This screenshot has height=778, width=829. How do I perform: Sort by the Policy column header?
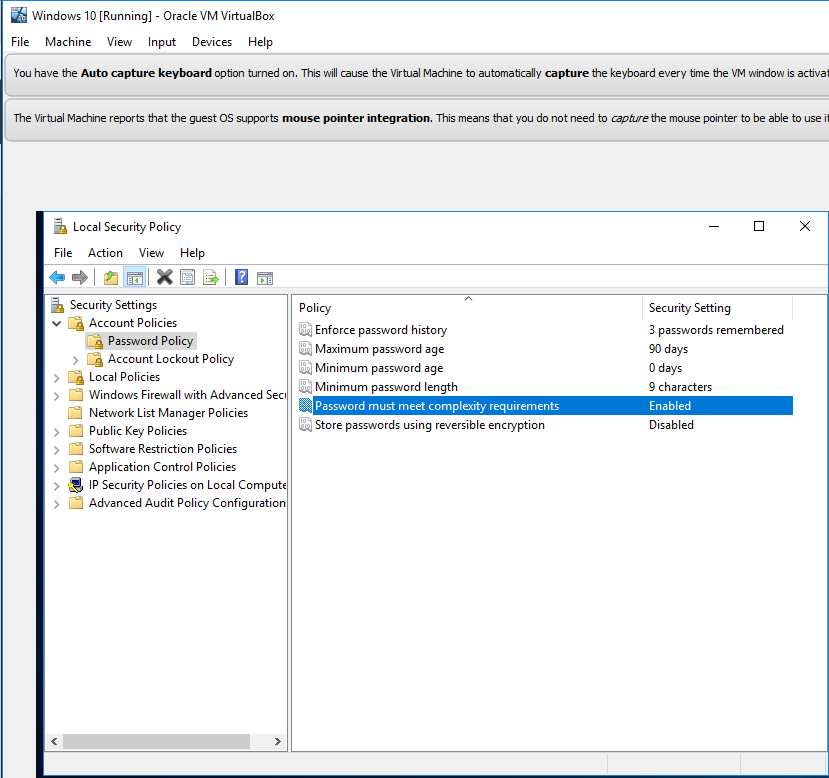click(x=467, y=308)
